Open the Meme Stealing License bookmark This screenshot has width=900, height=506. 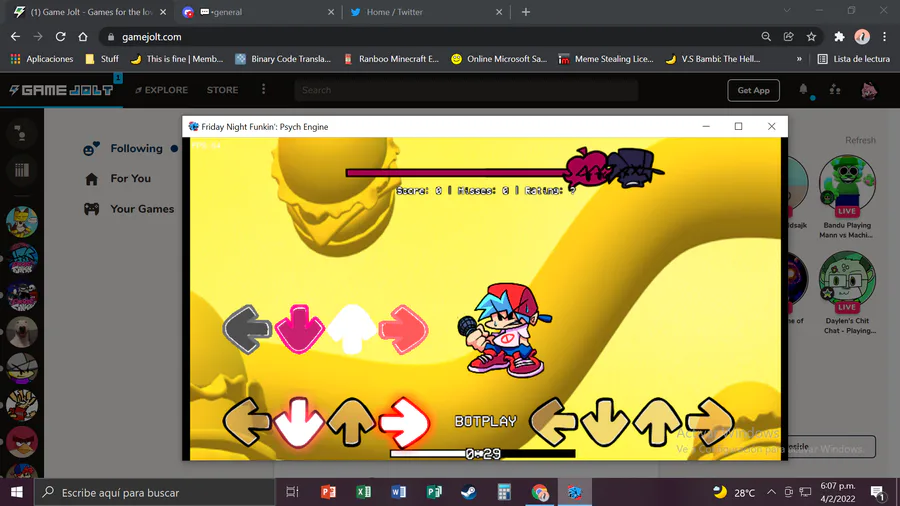[606, 59]
